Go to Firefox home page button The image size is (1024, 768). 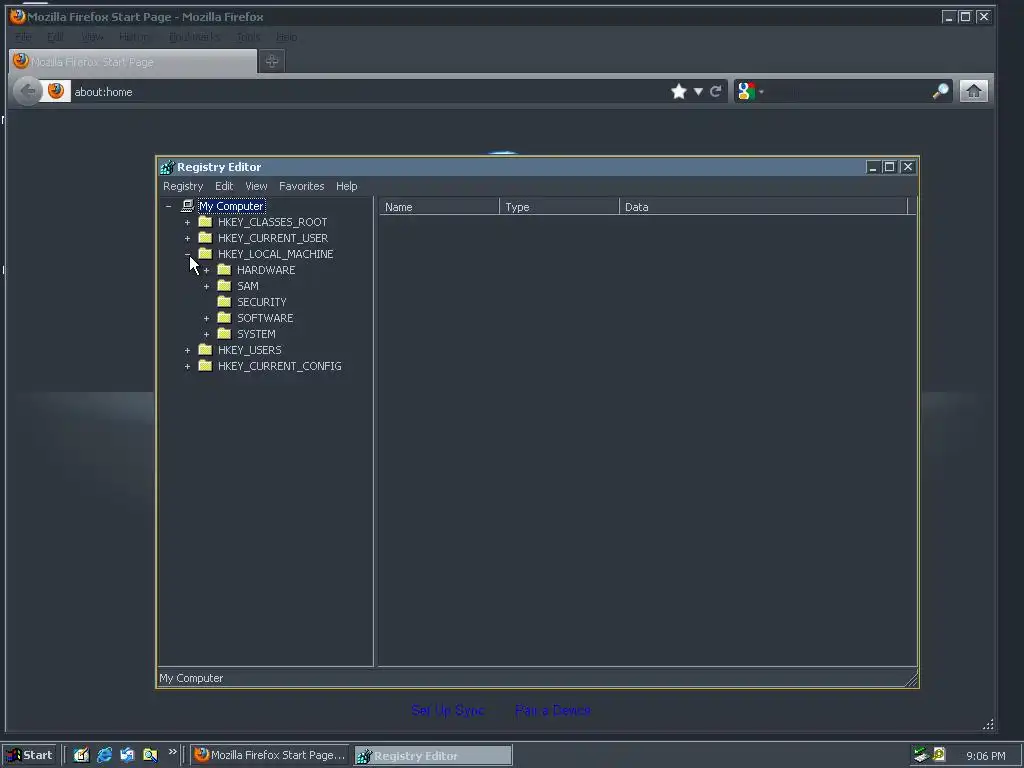pos(974,91)
